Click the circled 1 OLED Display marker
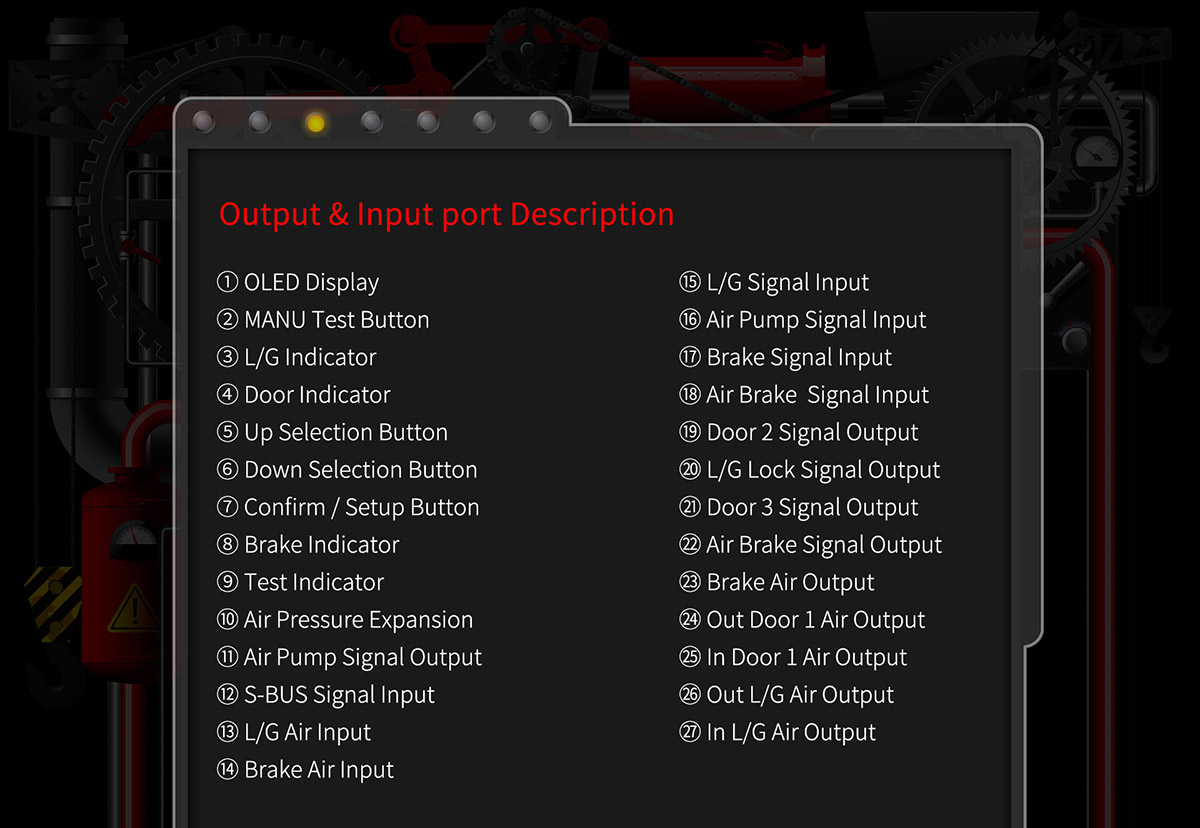Image resolution: width=1200 pixels, height=828 pixels. pos(227,282)
